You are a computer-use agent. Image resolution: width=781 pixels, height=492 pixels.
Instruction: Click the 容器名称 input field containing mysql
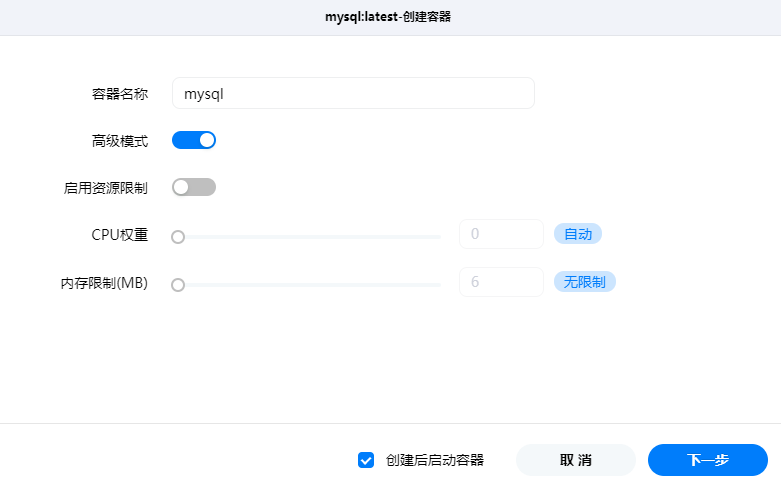[x=353, y=93]
